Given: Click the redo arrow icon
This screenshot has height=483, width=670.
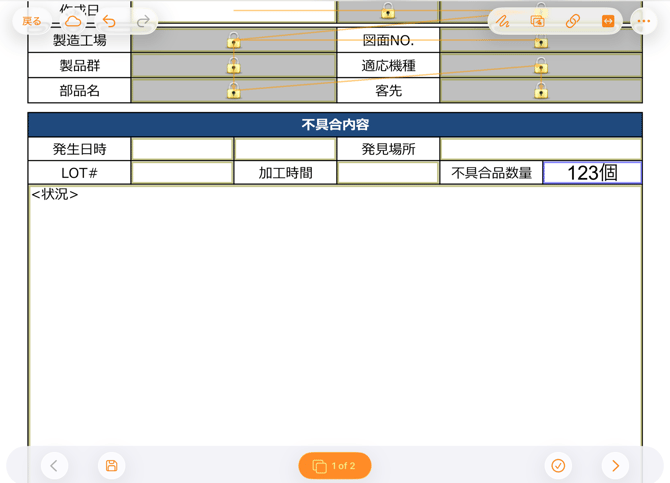Looking at the screenshot, I should 143,21.
